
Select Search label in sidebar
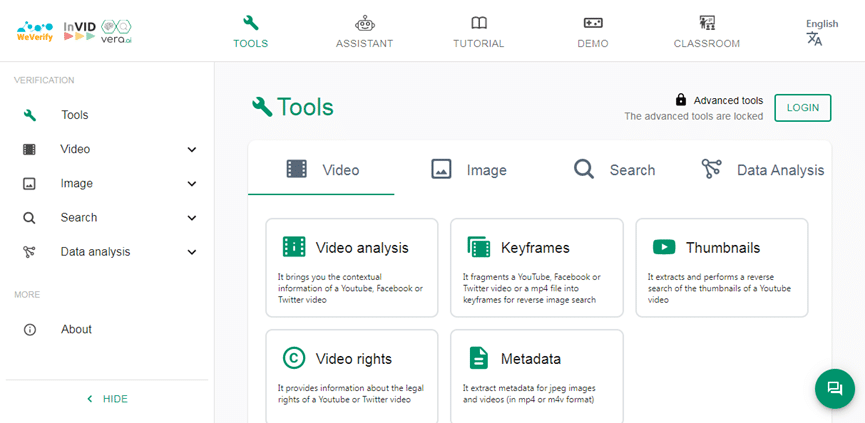click(79, 218)
